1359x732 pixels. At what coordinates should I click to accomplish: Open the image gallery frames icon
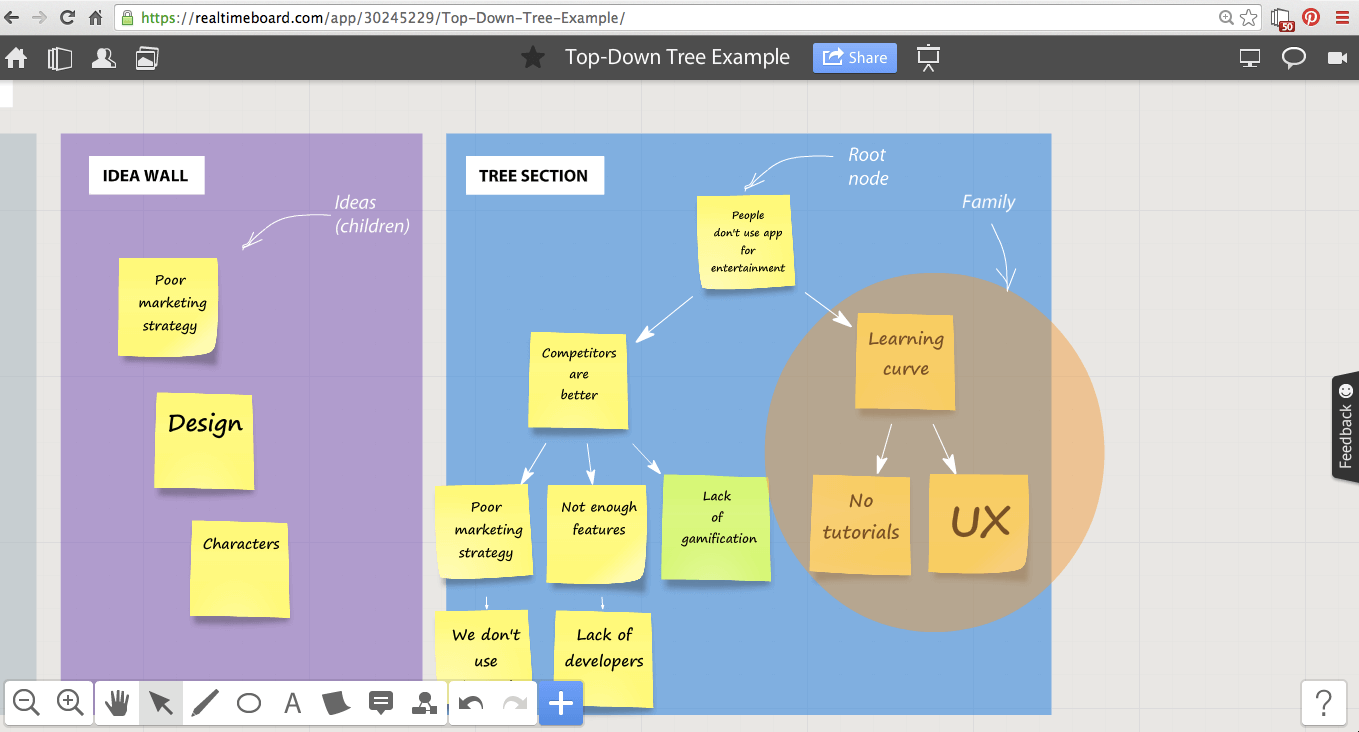click(147, 58)
